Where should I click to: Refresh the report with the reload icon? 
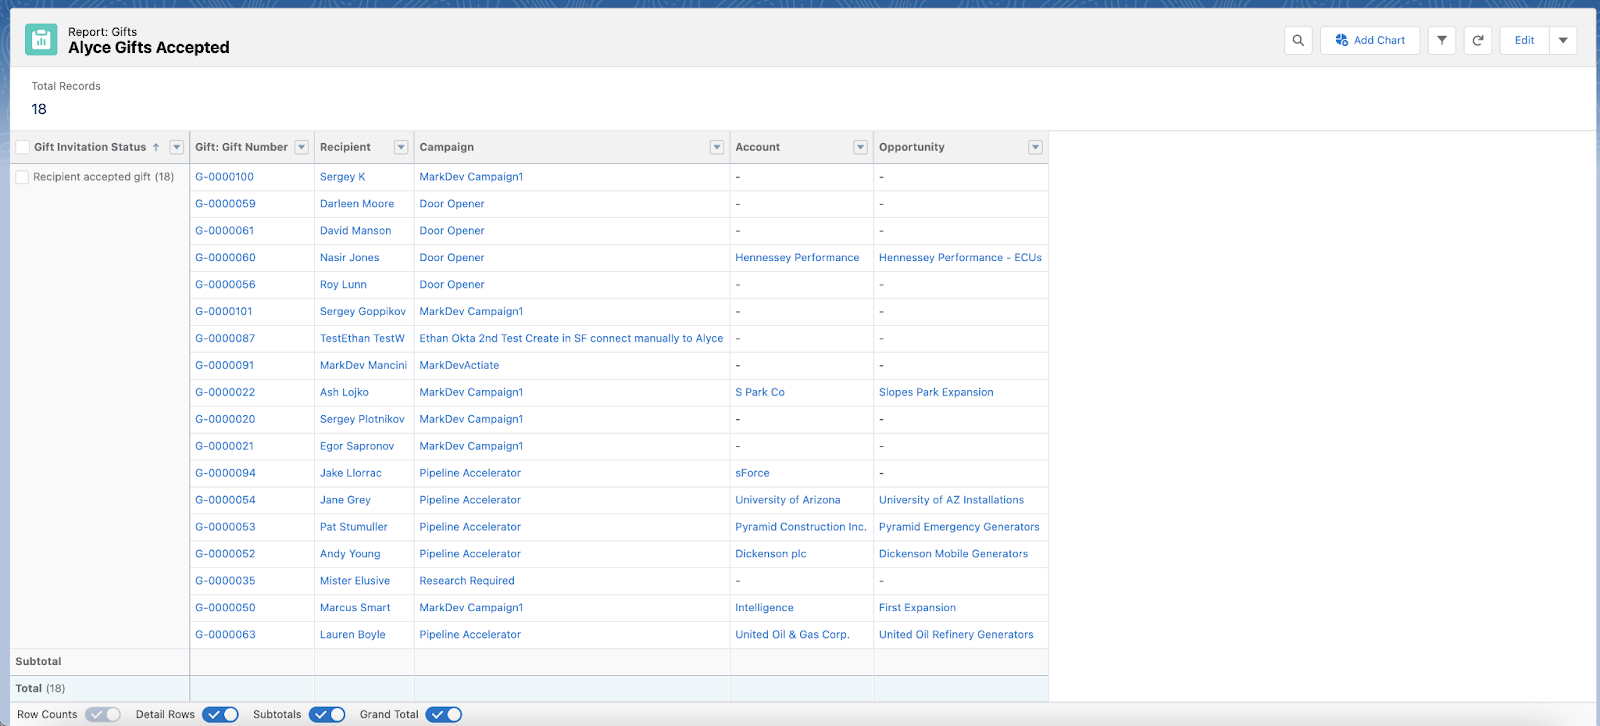click(1478, 40)
